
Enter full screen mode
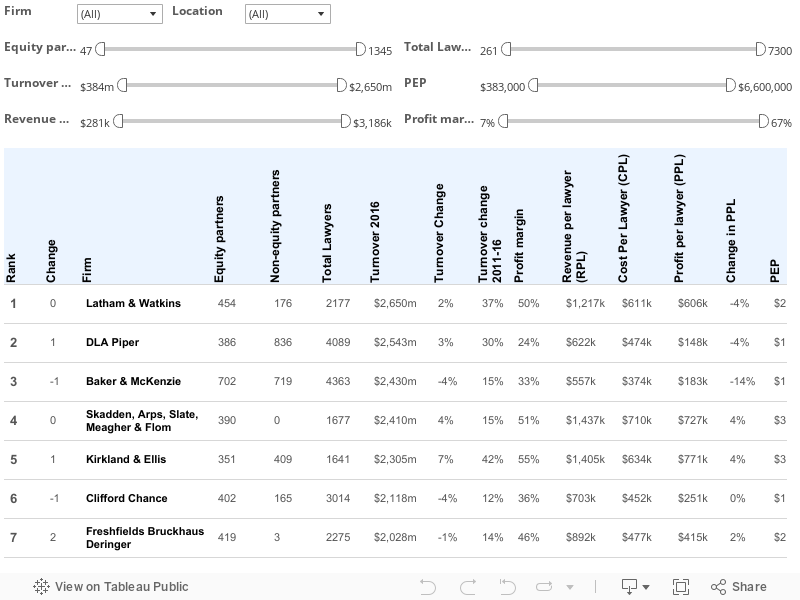[x=681, y=587]
